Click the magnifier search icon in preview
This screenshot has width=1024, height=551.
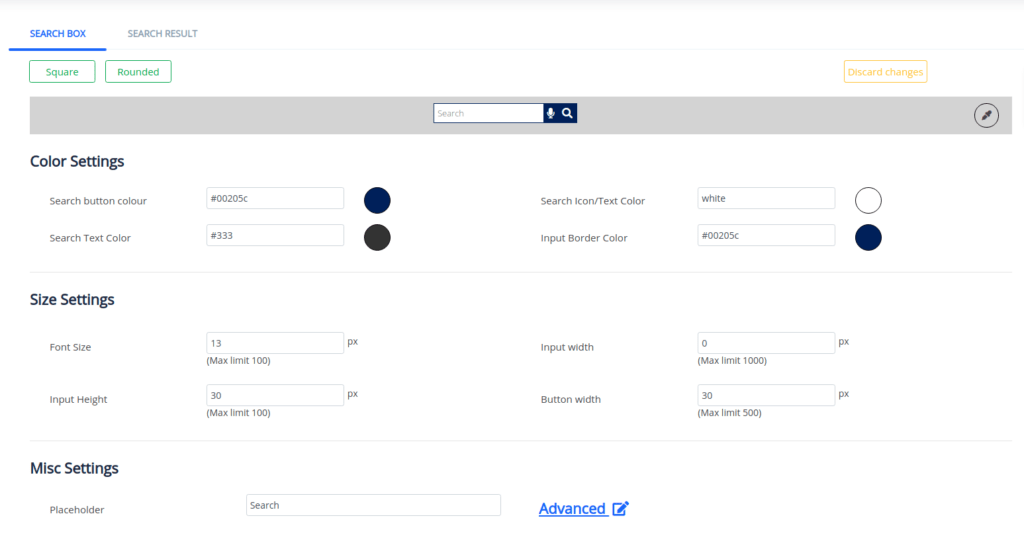coord(568,113)
